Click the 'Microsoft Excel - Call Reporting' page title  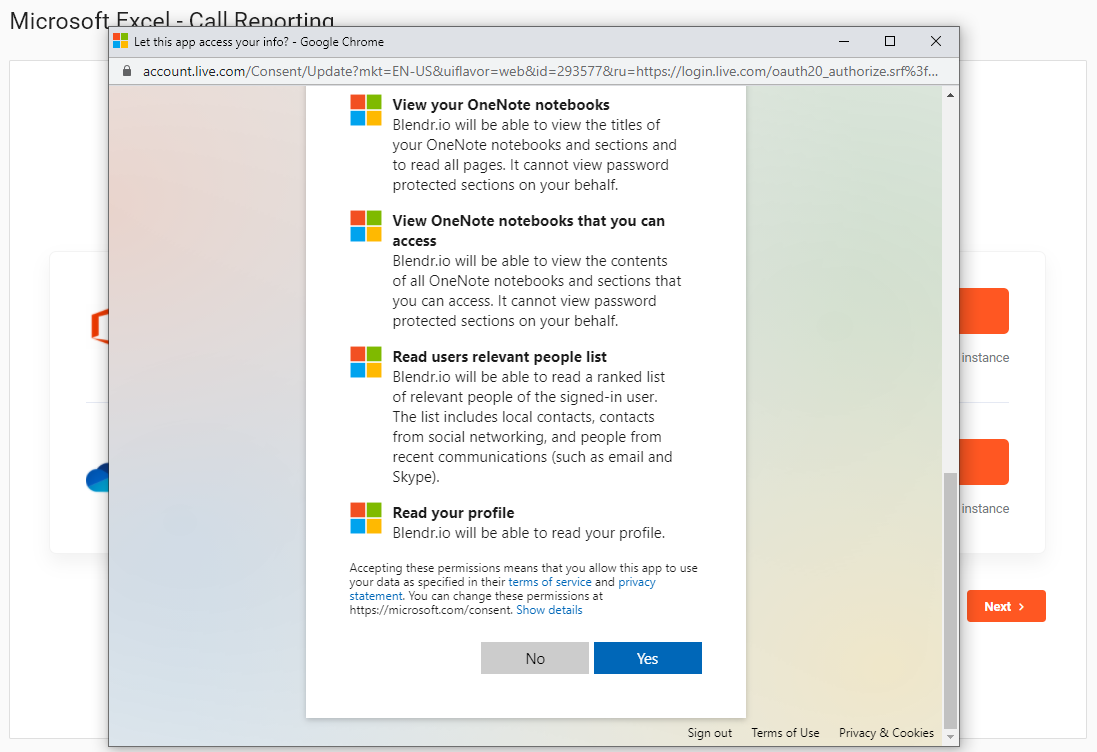[172, 20]
